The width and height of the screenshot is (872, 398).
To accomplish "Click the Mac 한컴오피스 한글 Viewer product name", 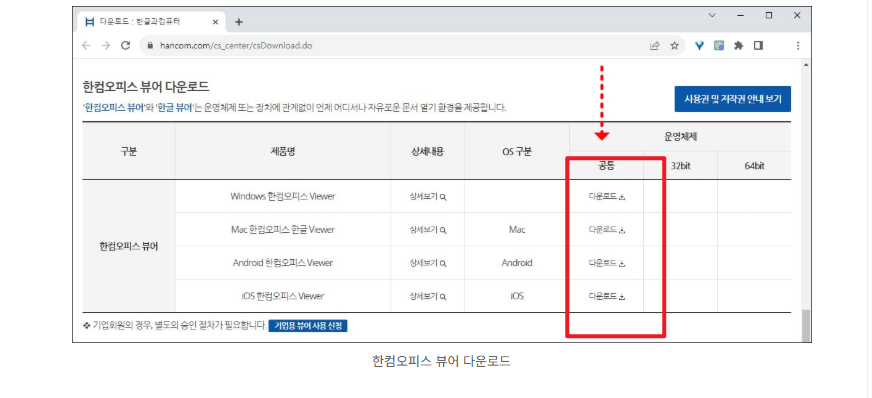I will 283,230.
